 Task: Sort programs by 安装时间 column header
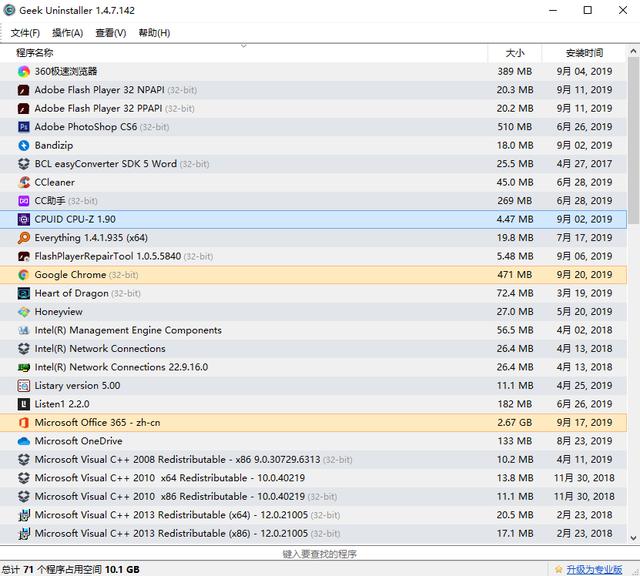pyautogui.click(x=584, y=53)
